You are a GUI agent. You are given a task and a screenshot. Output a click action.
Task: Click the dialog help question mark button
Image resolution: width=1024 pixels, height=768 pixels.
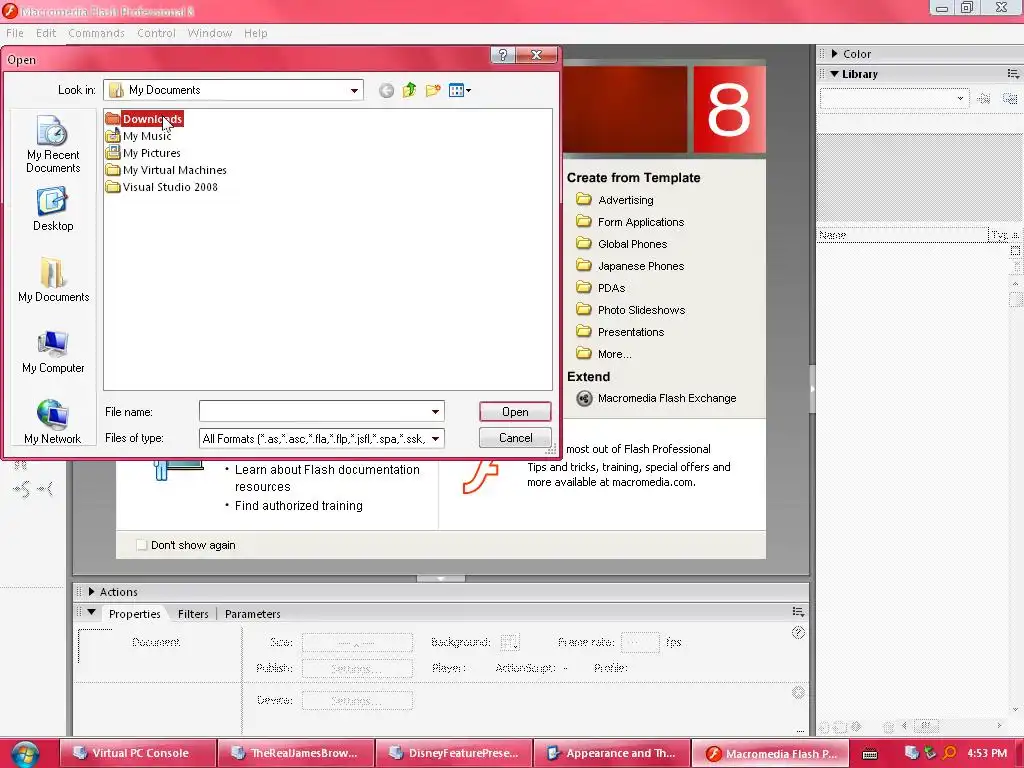(x=503, y=55)
